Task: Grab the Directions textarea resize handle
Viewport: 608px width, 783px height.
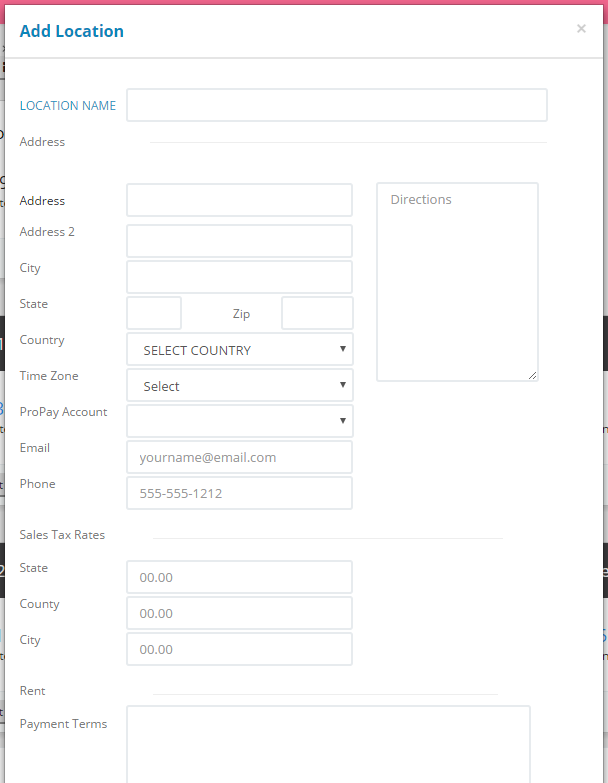Action: [532, 375]
